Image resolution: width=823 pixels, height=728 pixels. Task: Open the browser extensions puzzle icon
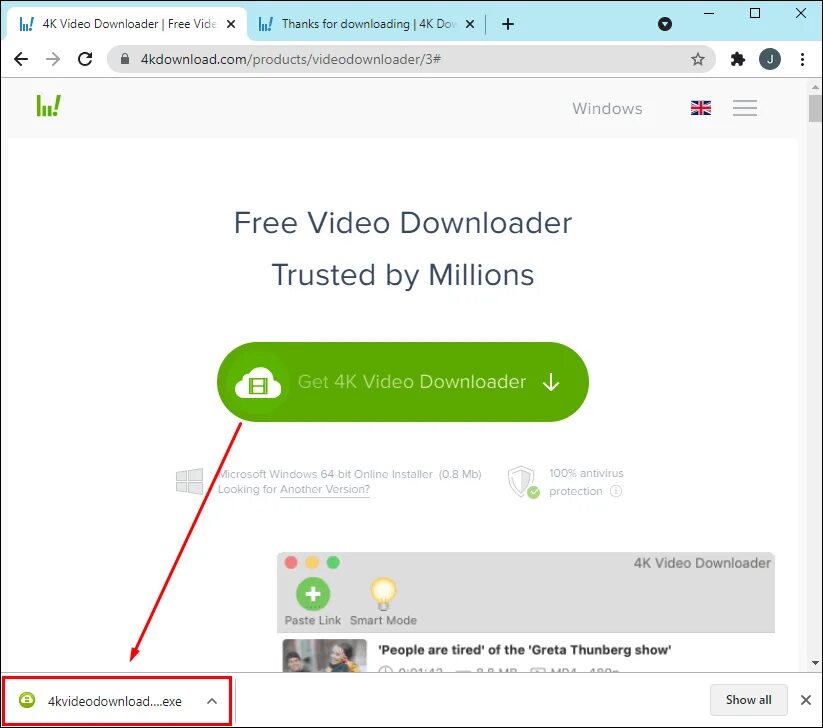click(x=737, y=59)
